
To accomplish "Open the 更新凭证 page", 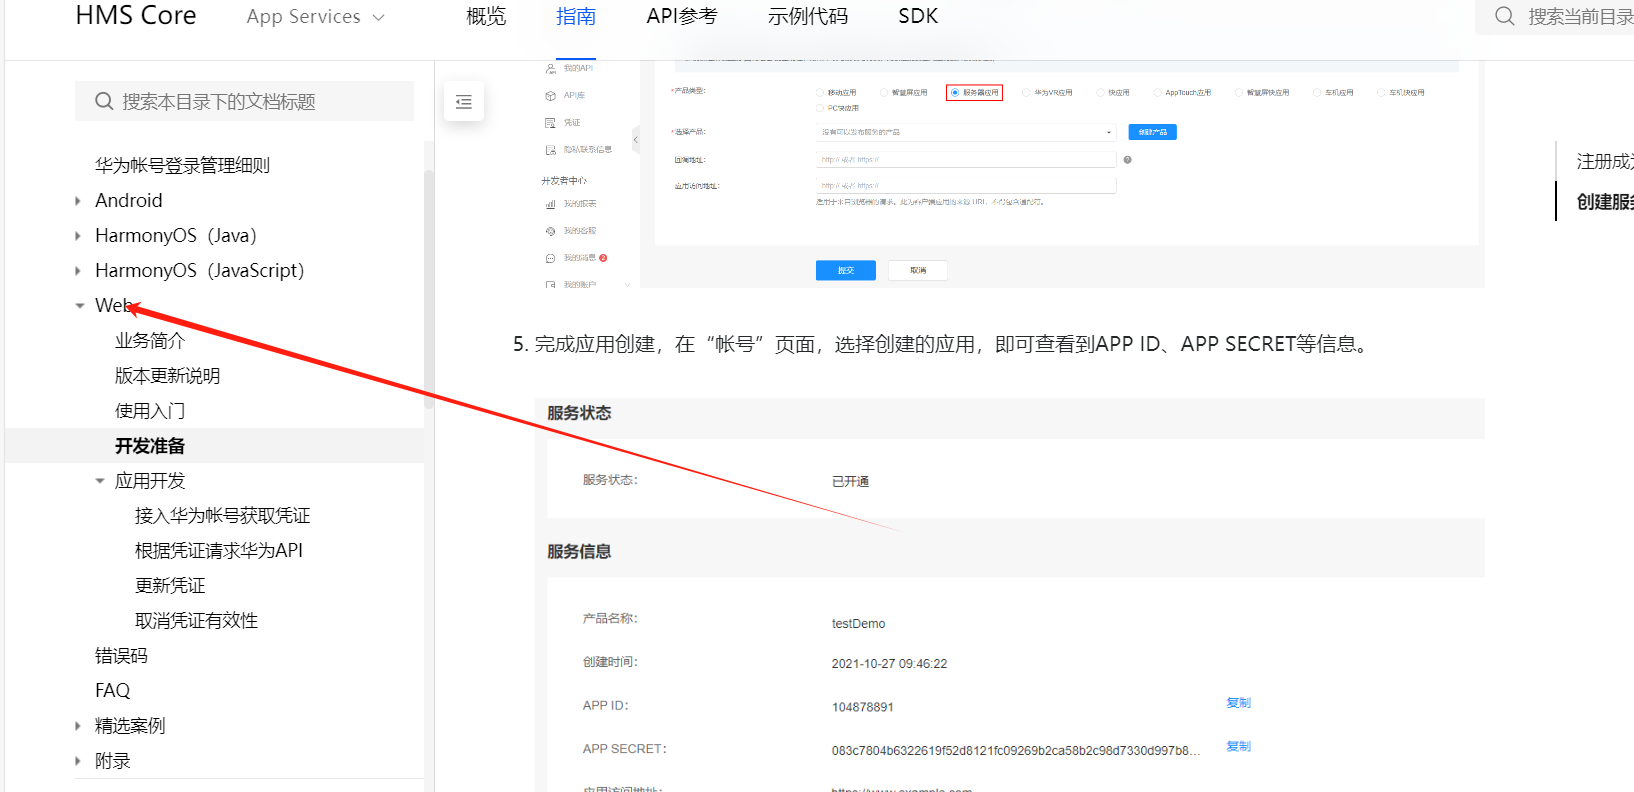I will 170,585.
